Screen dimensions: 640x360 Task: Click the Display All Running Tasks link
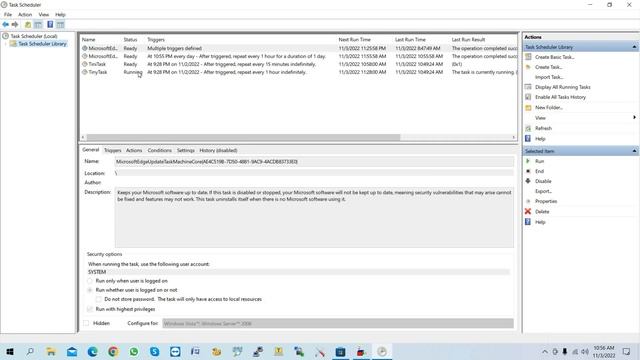click(x=562, y=87)
